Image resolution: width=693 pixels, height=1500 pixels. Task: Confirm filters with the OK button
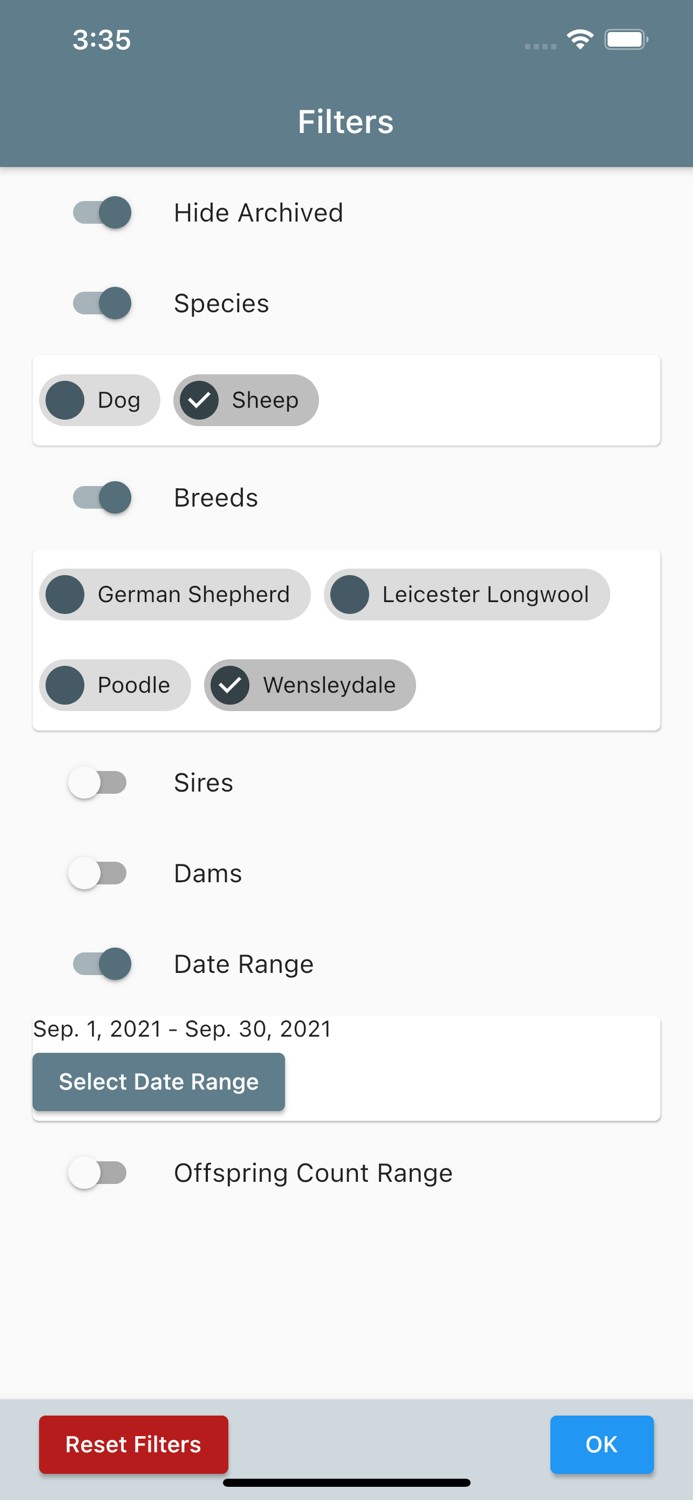tap(601, 1444)
